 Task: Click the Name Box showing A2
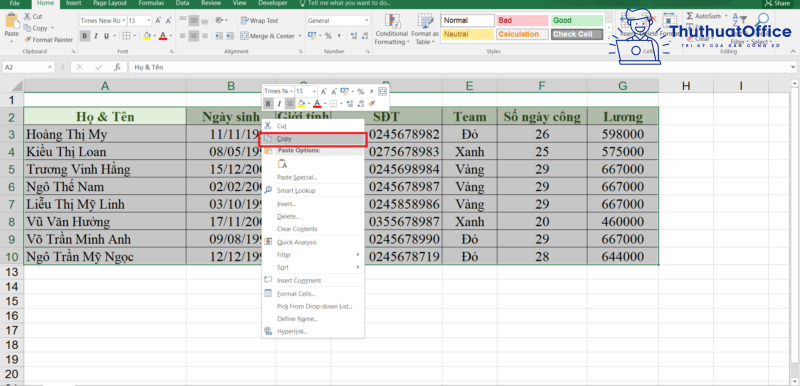pyautogui.click(x=28, y=67)
